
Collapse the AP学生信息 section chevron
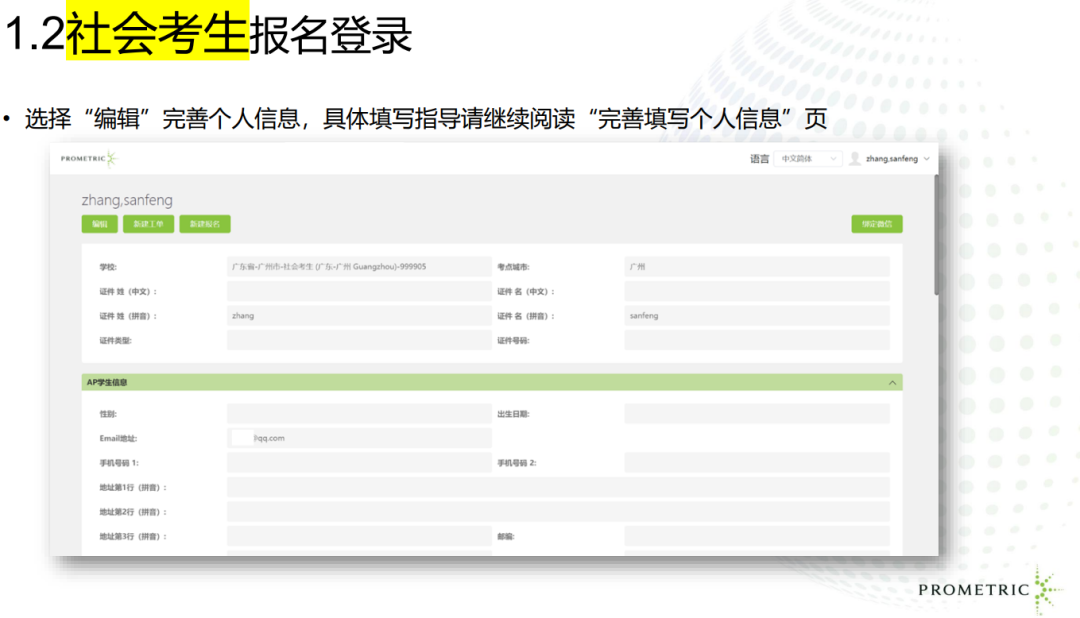click(x=892, y=382)
